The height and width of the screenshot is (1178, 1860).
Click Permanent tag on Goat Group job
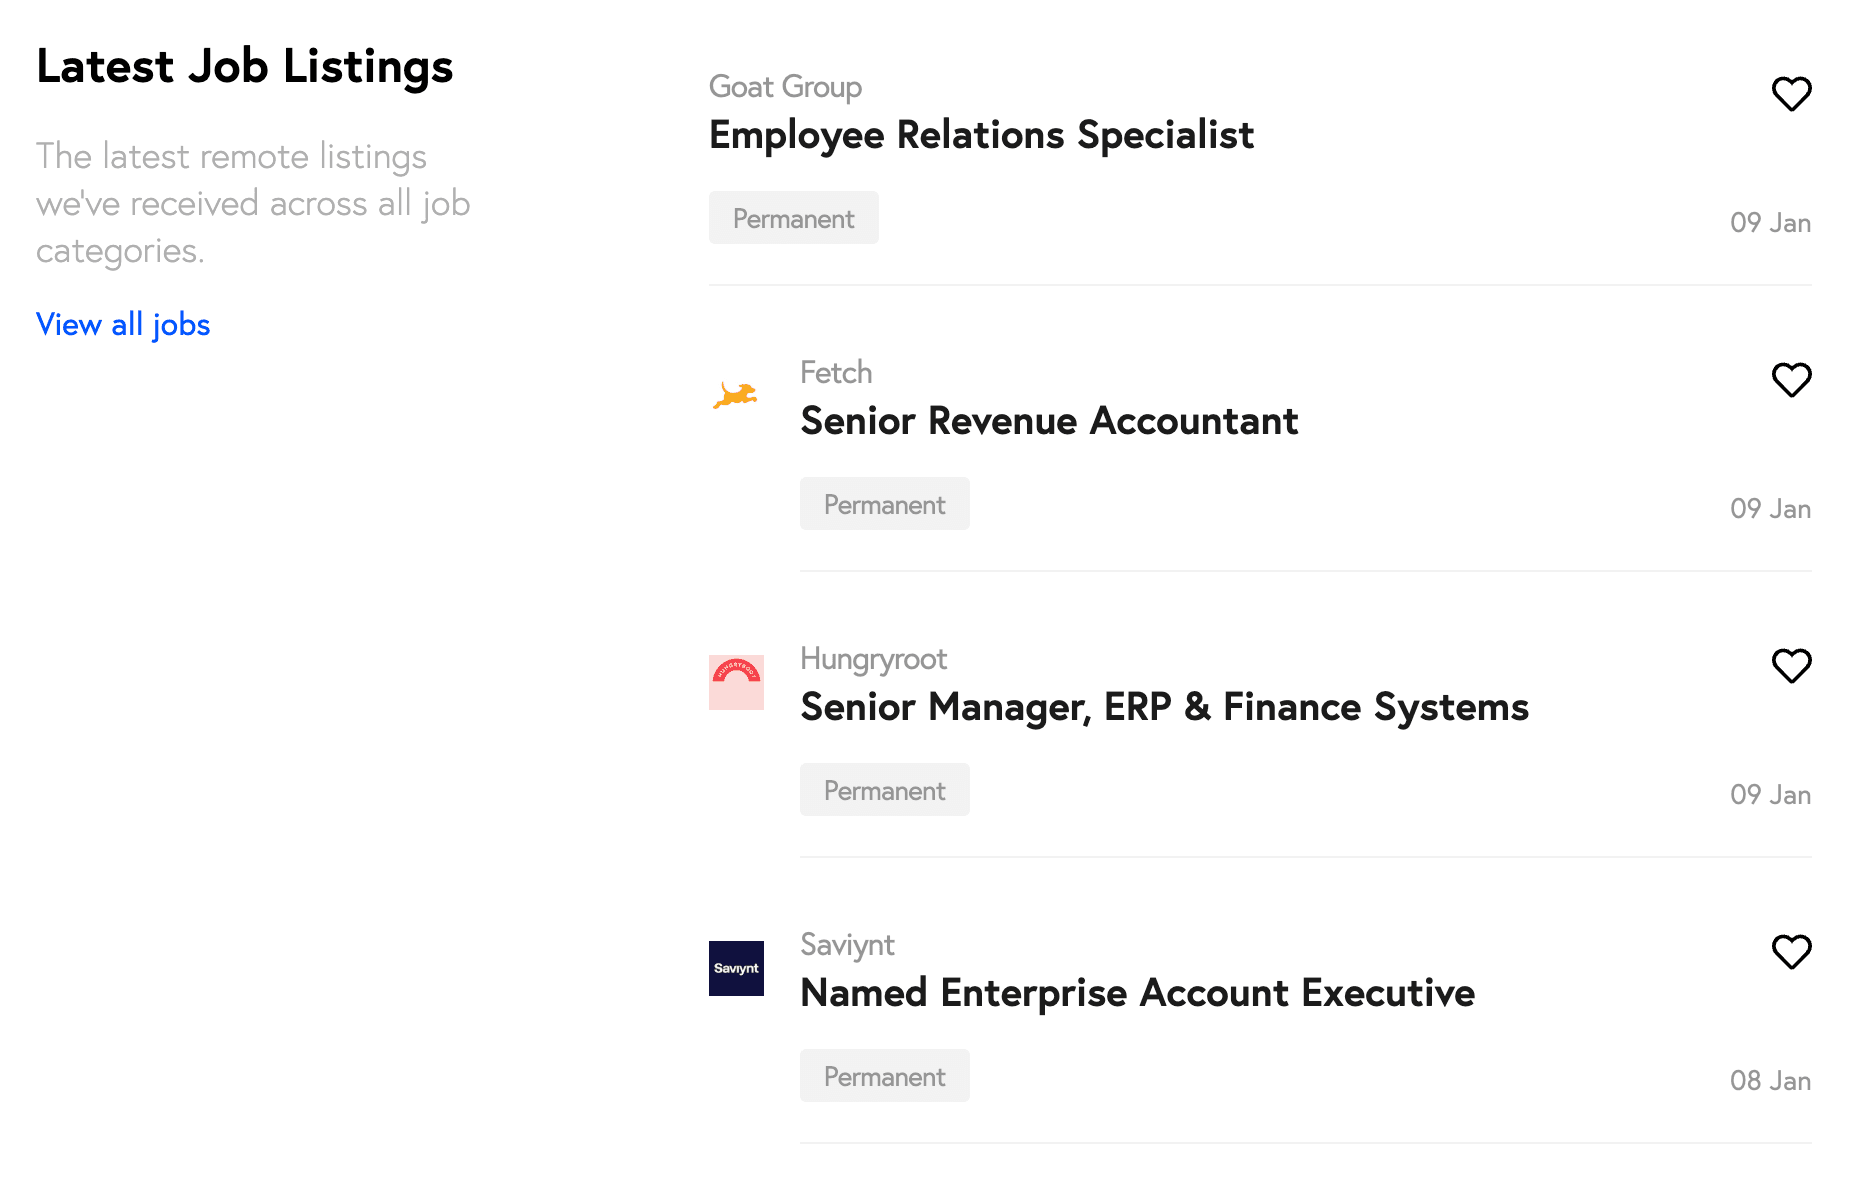click(x=793, y=218)
